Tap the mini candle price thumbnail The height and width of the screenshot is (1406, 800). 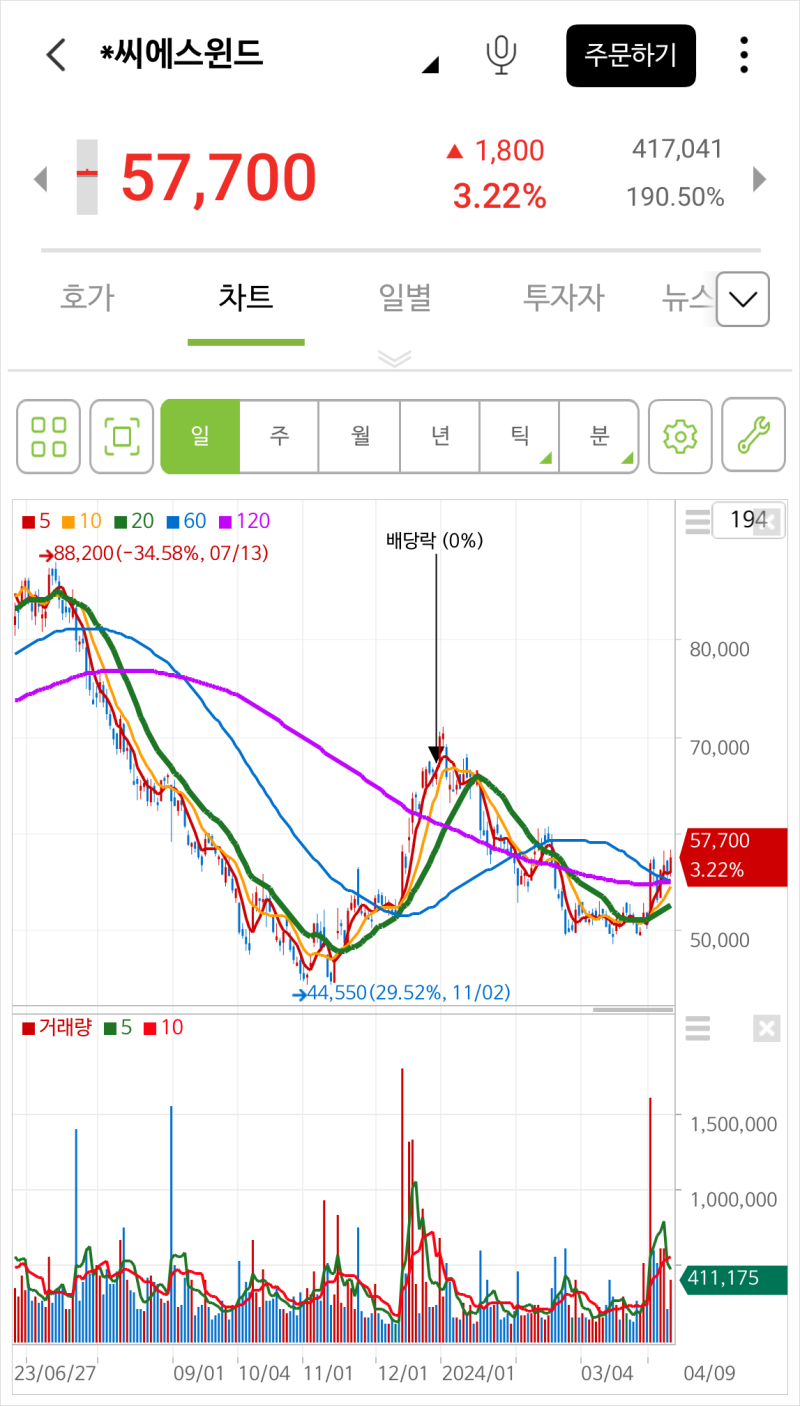click(88, 176)
